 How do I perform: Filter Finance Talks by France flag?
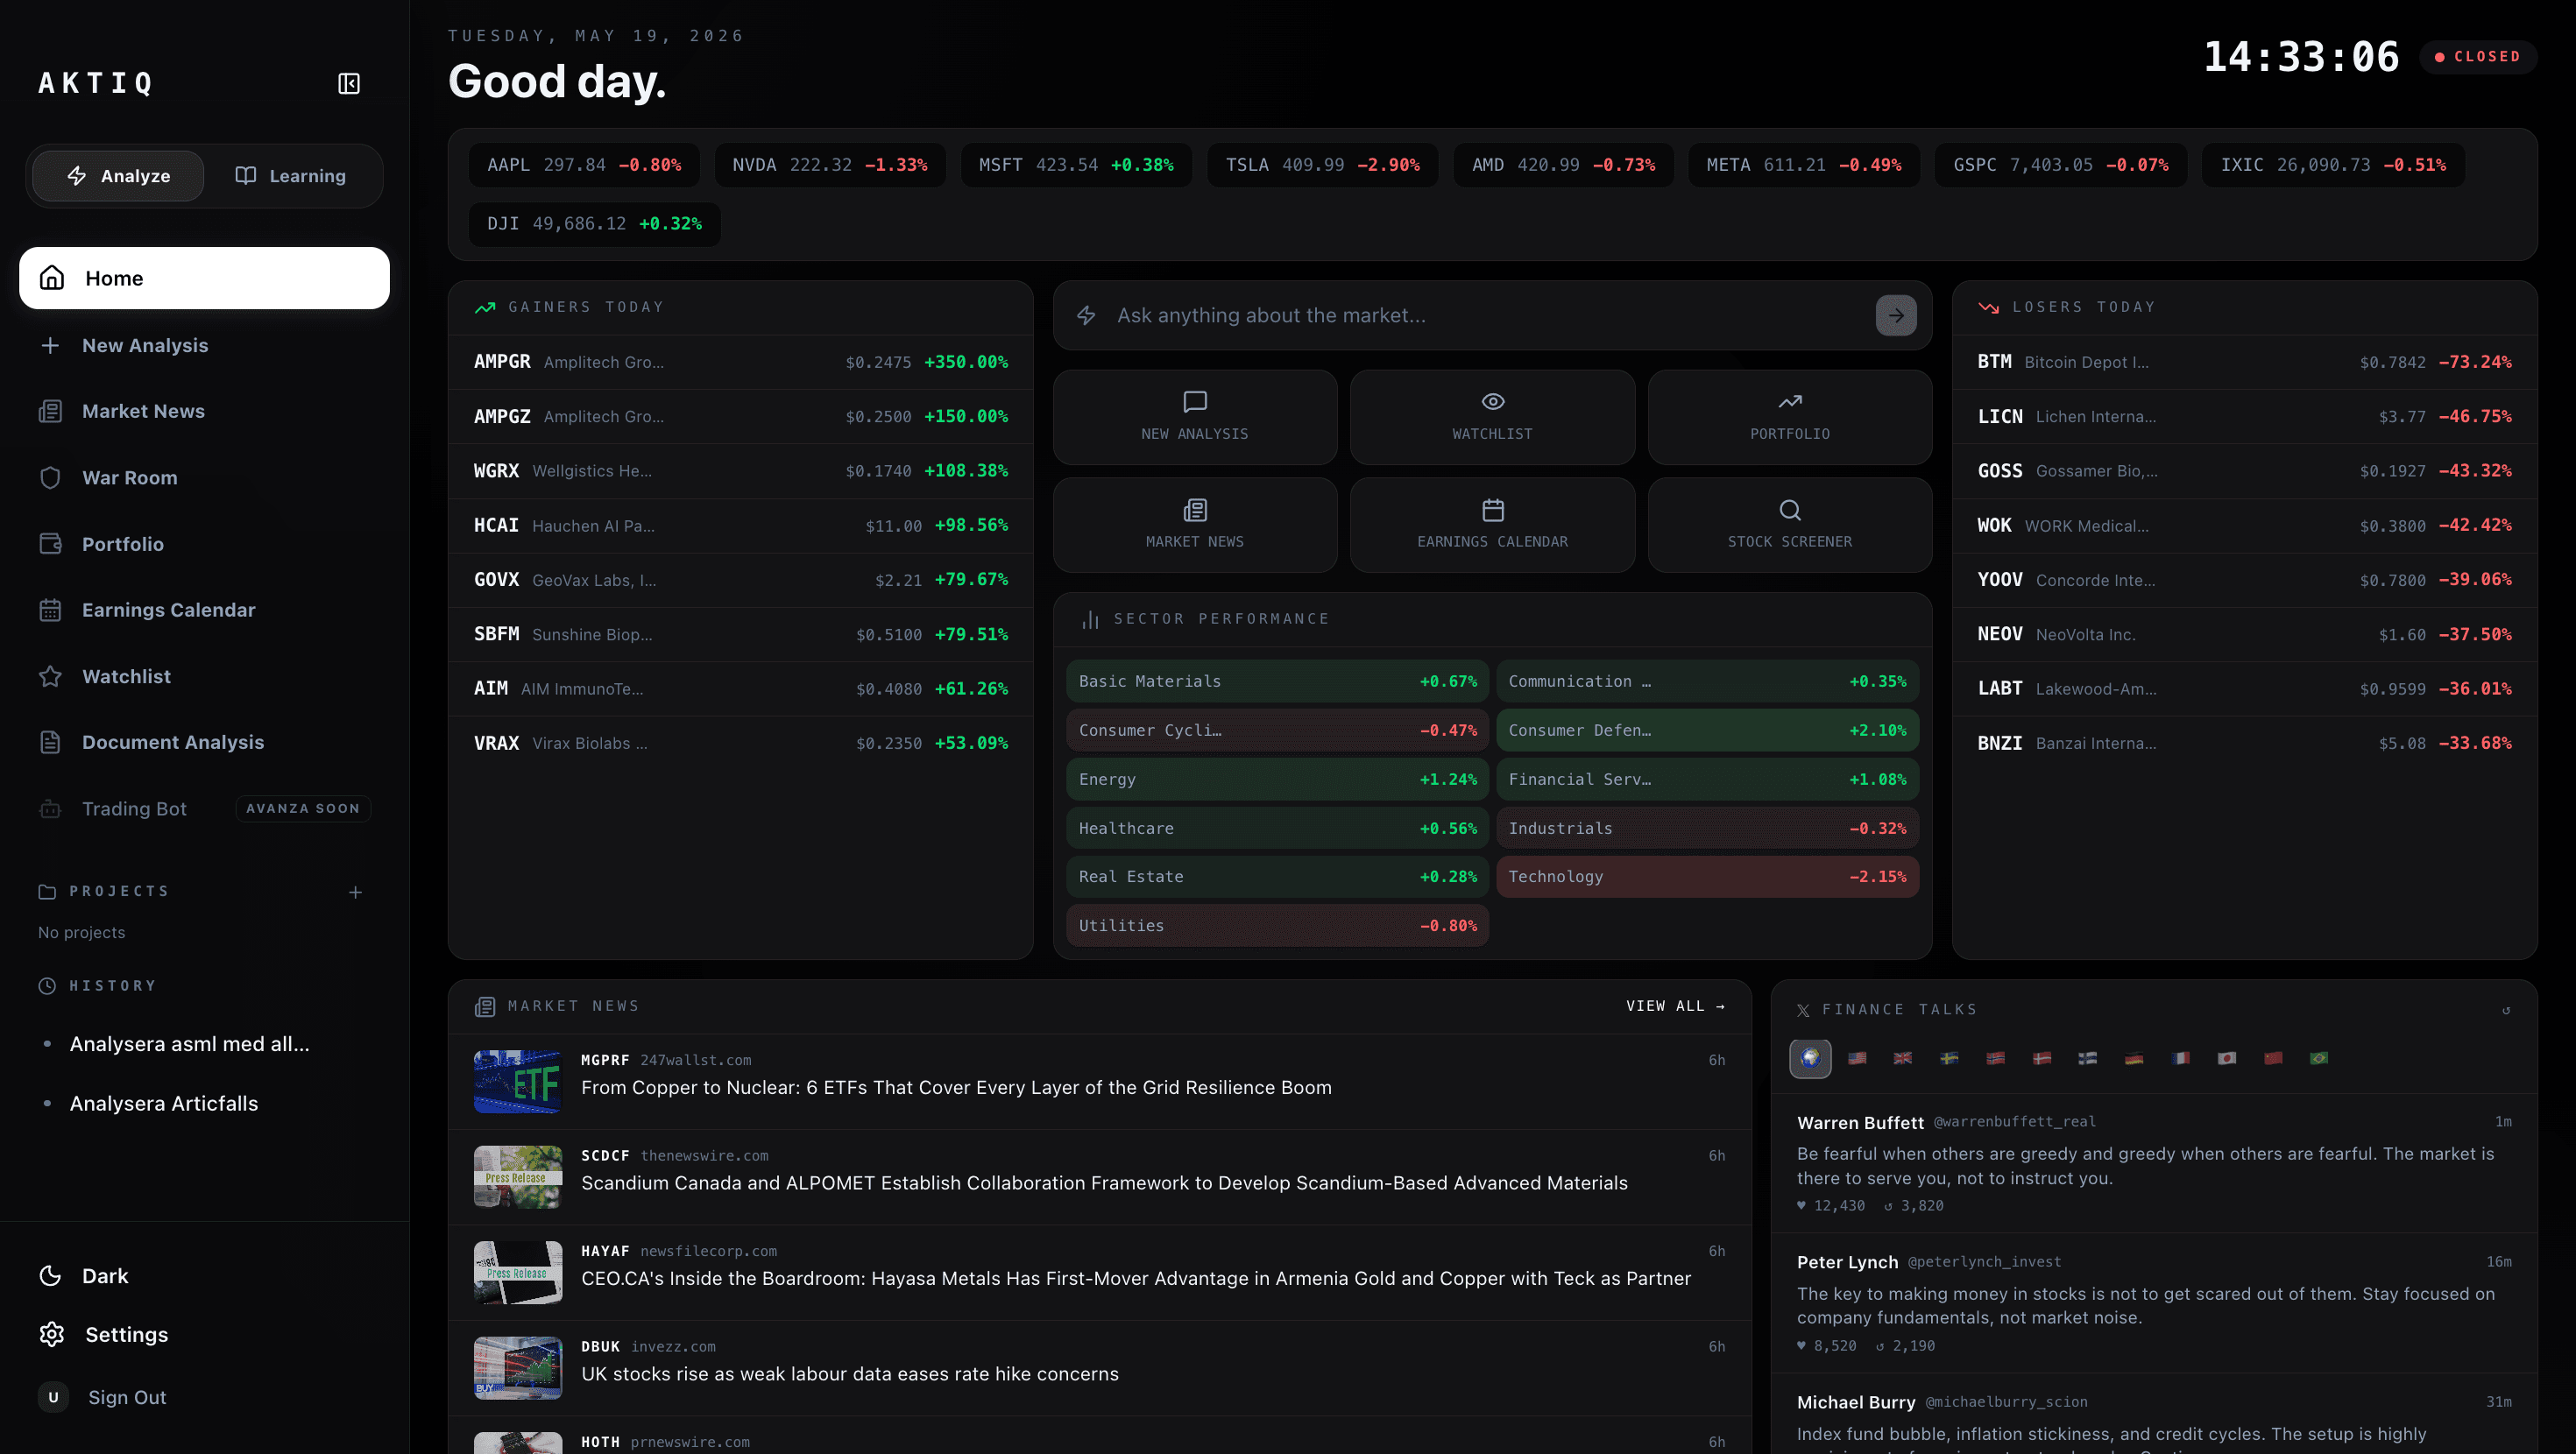pyautogui.click(x=2180, y=1058)
